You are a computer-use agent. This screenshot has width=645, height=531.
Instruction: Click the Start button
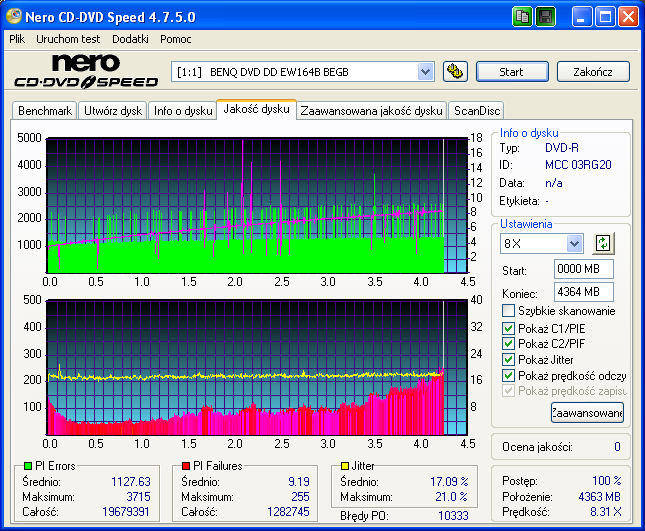(x=512, y=72)
